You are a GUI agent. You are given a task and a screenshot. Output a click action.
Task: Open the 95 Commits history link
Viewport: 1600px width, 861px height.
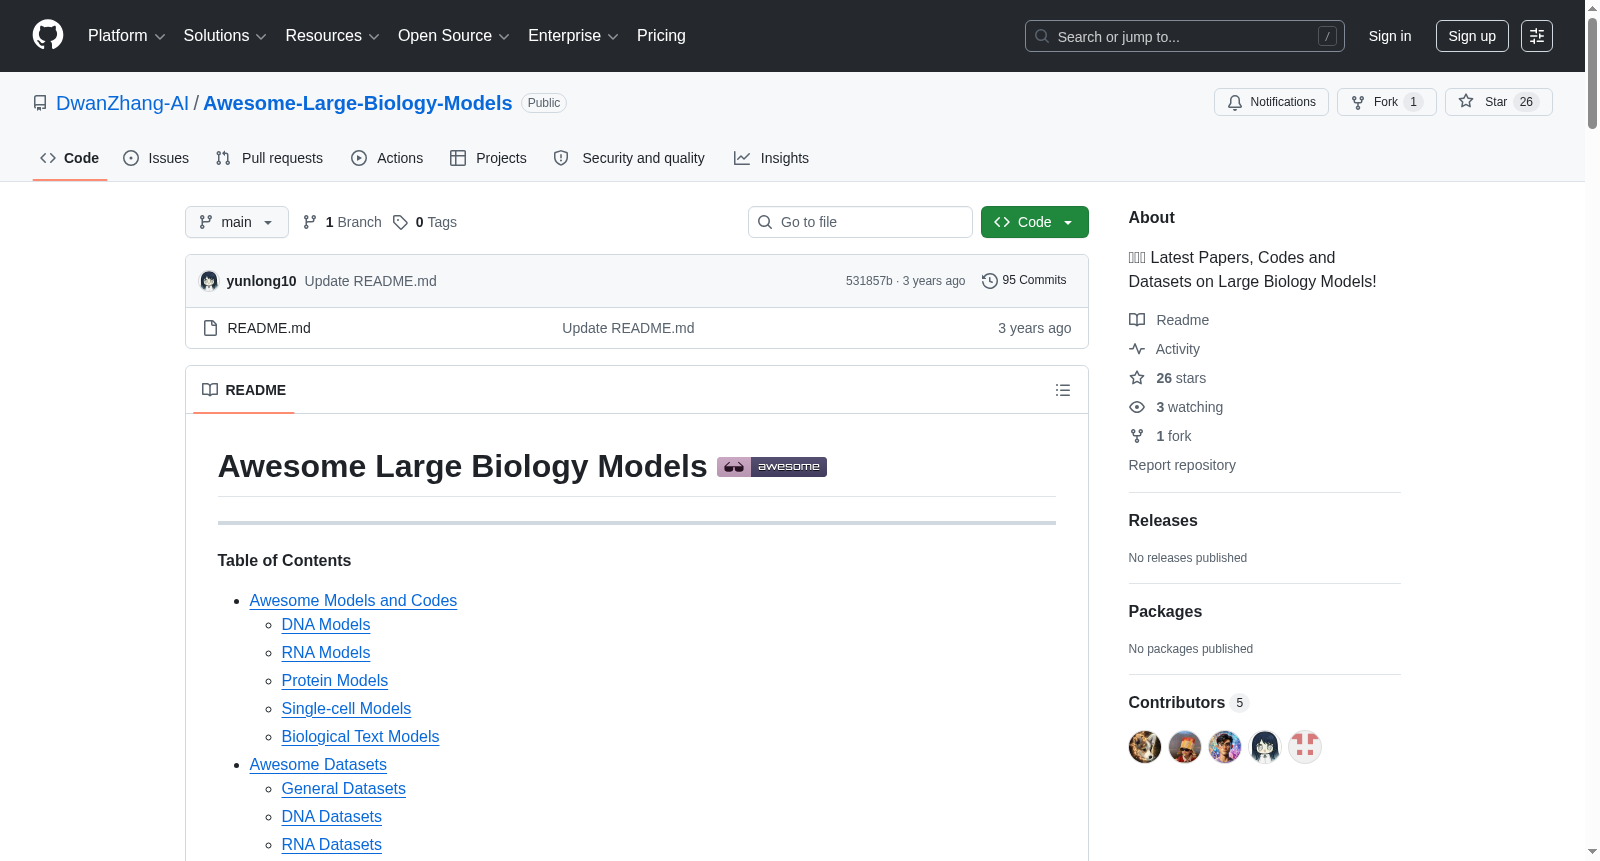[1024, 281]
